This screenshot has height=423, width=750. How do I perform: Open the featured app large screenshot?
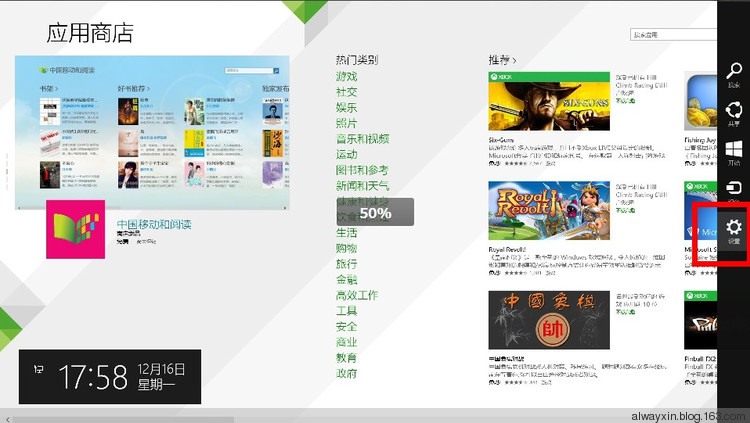pos(152,133)
